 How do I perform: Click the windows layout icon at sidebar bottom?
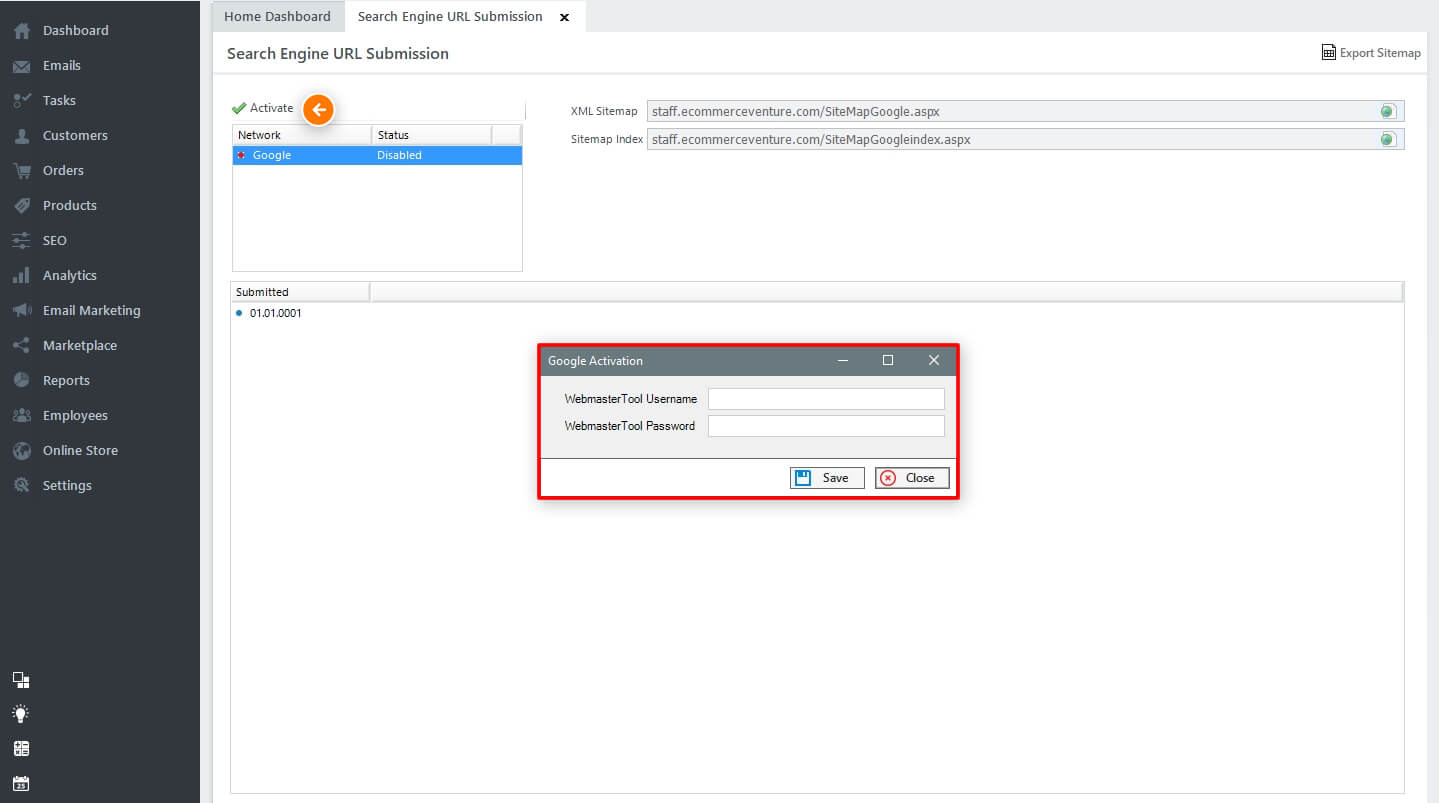tap(21, 681)
